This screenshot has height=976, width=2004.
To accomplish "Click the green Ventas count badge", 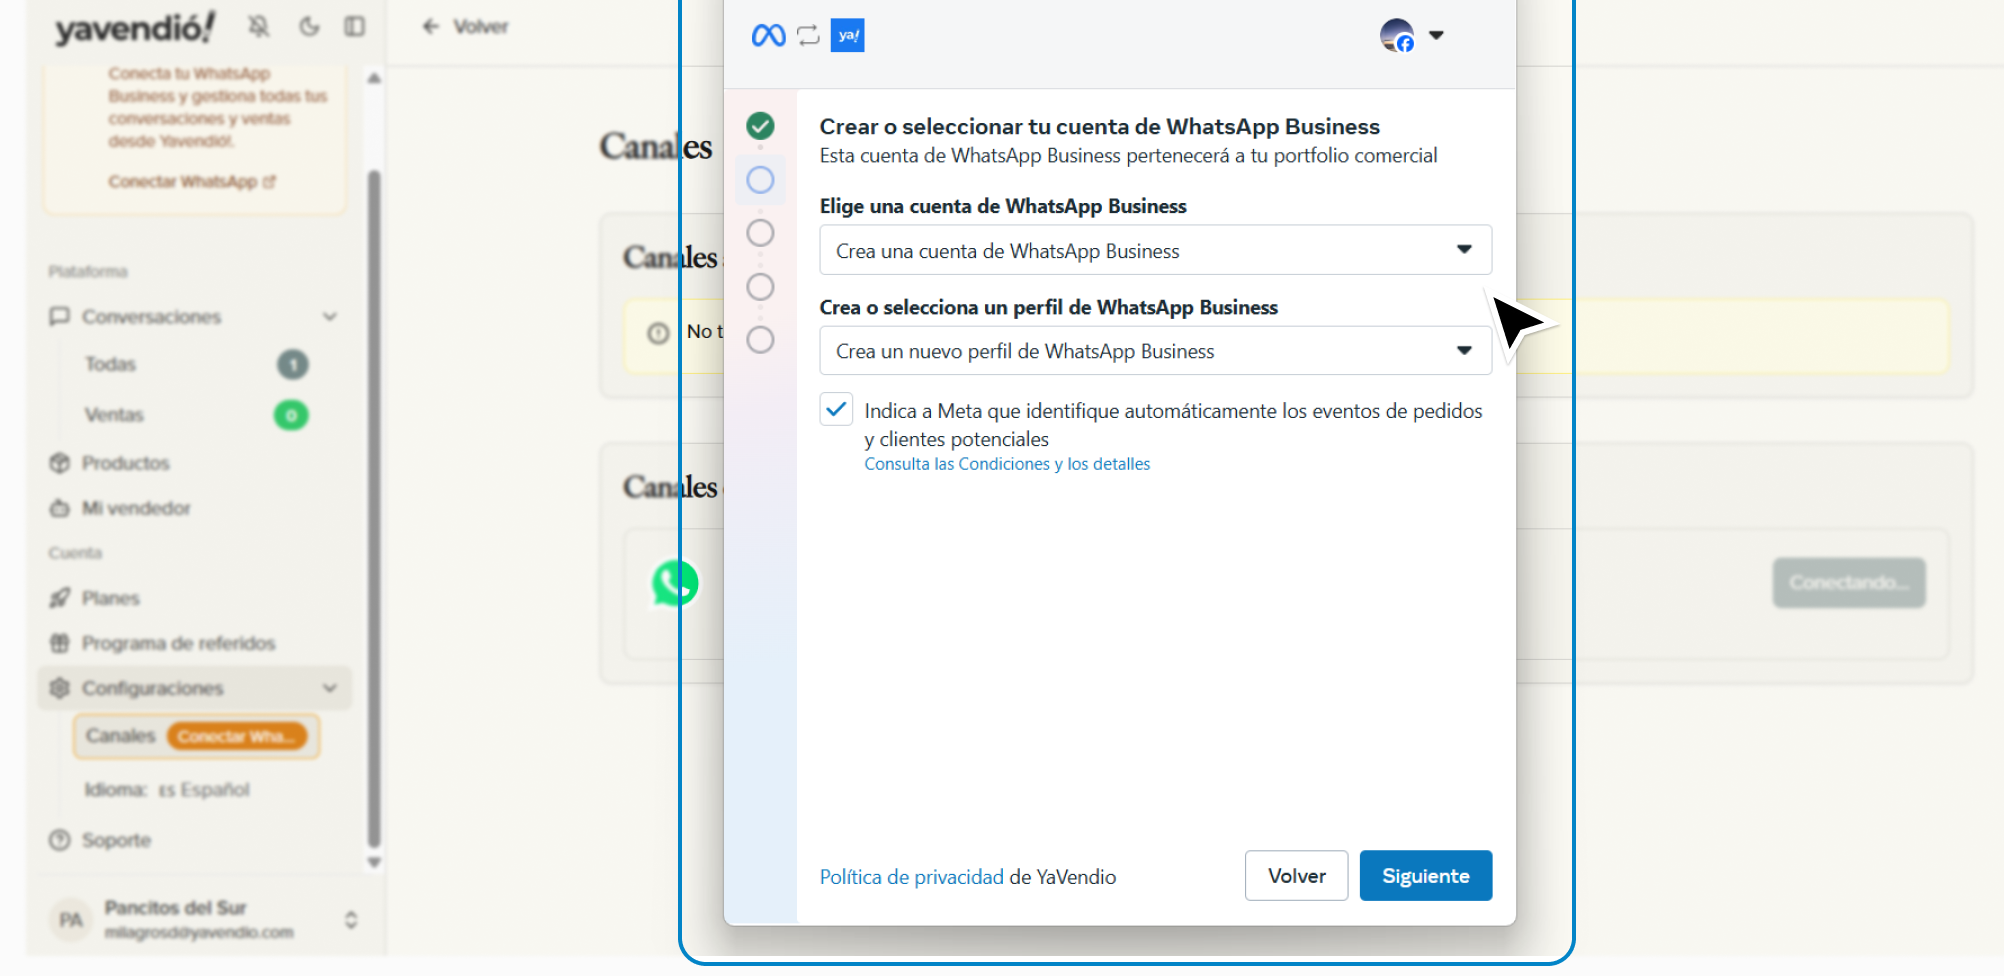I will [x=291, y=415].
